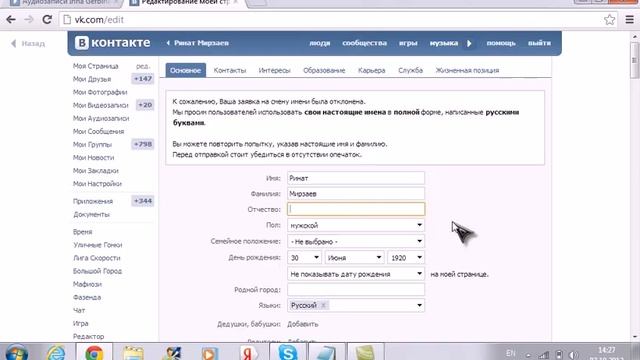This screenshot has width=640, height=360.
Task: Click the +147 friends counter
Action: click(143, 79)
